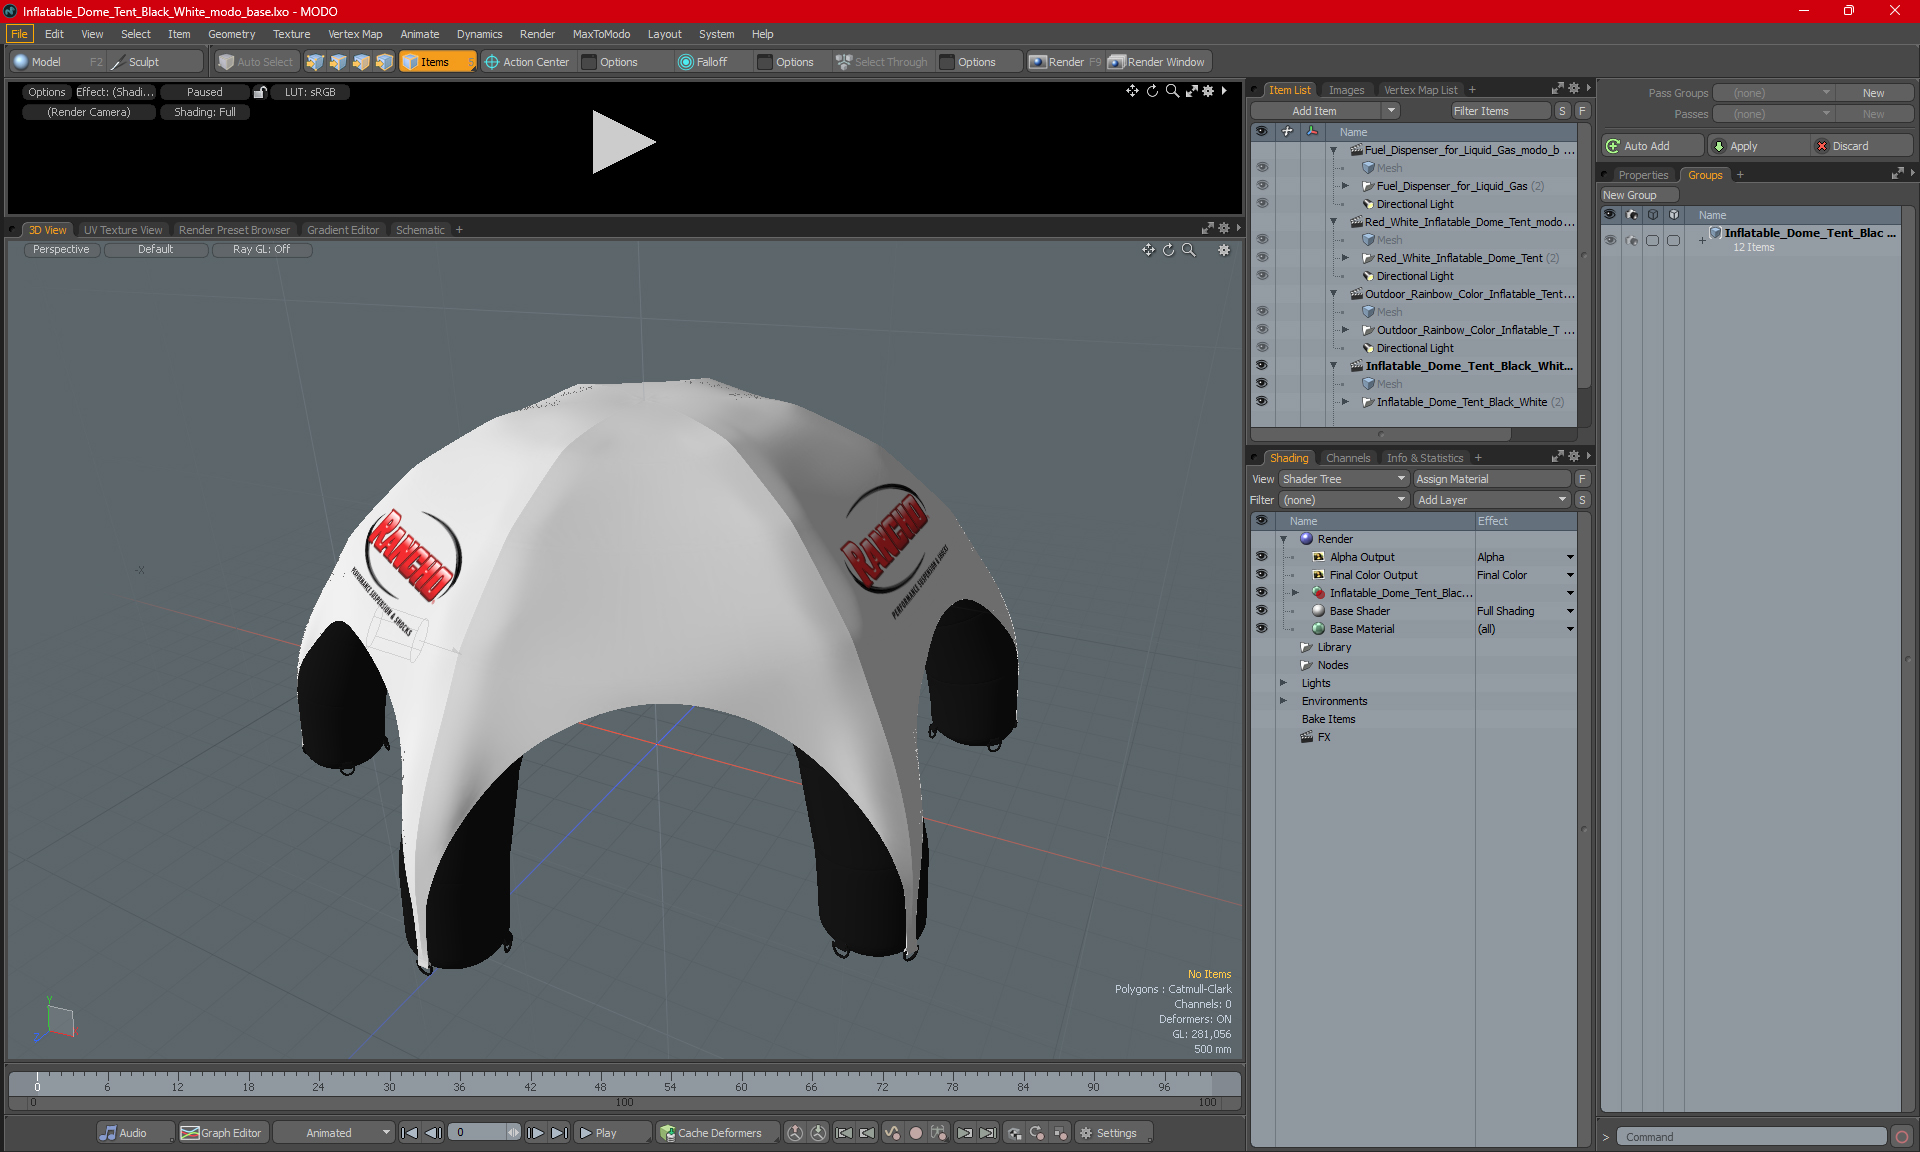This screenshot has height=1152, width=1920.
Task: Jump to first frame
Action: click(x=409, y=1133)
